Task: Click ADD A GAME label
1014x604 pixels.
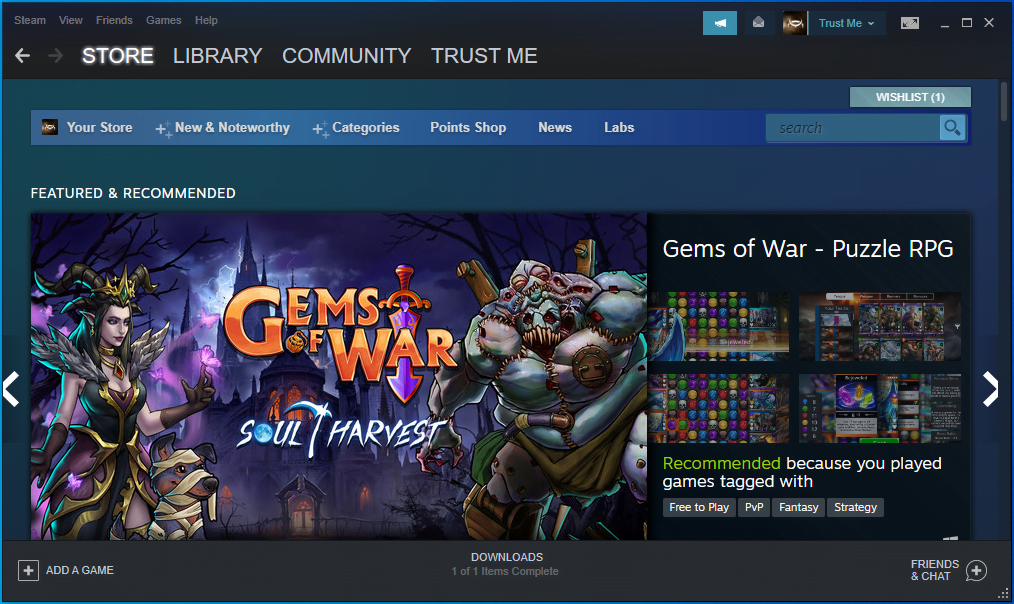Action: 80,570
